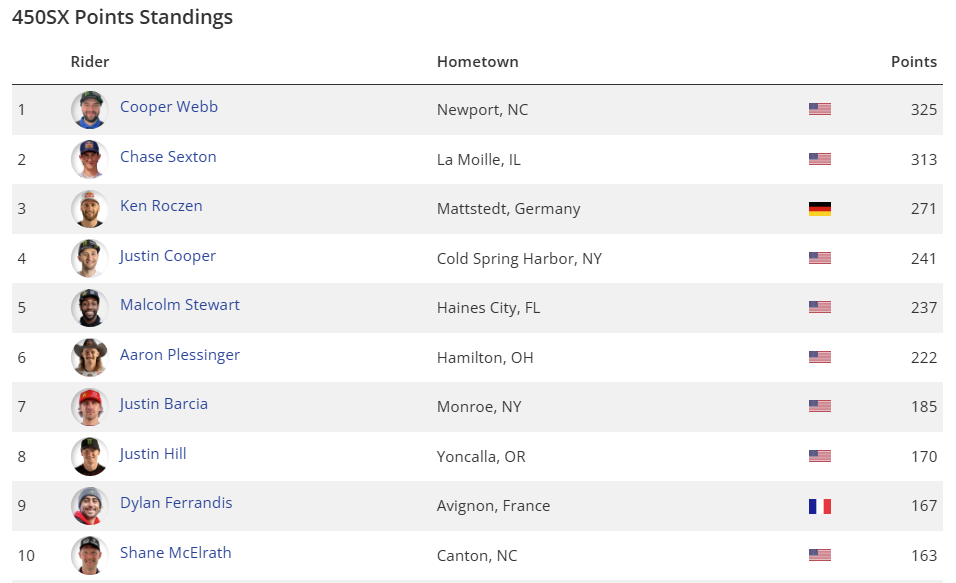Open Chase Sexton's rider profile link
This screenshot has width=956, height=583.
click(168, 157)
